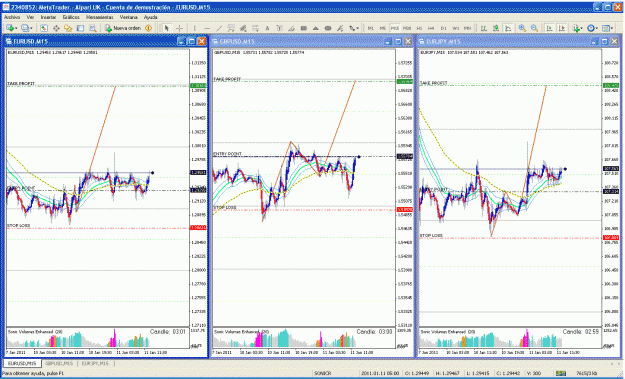Click TAKE PROFIT label in EURUSD chart
Viewport: 625px width, 379px height.
coord(21,83)
